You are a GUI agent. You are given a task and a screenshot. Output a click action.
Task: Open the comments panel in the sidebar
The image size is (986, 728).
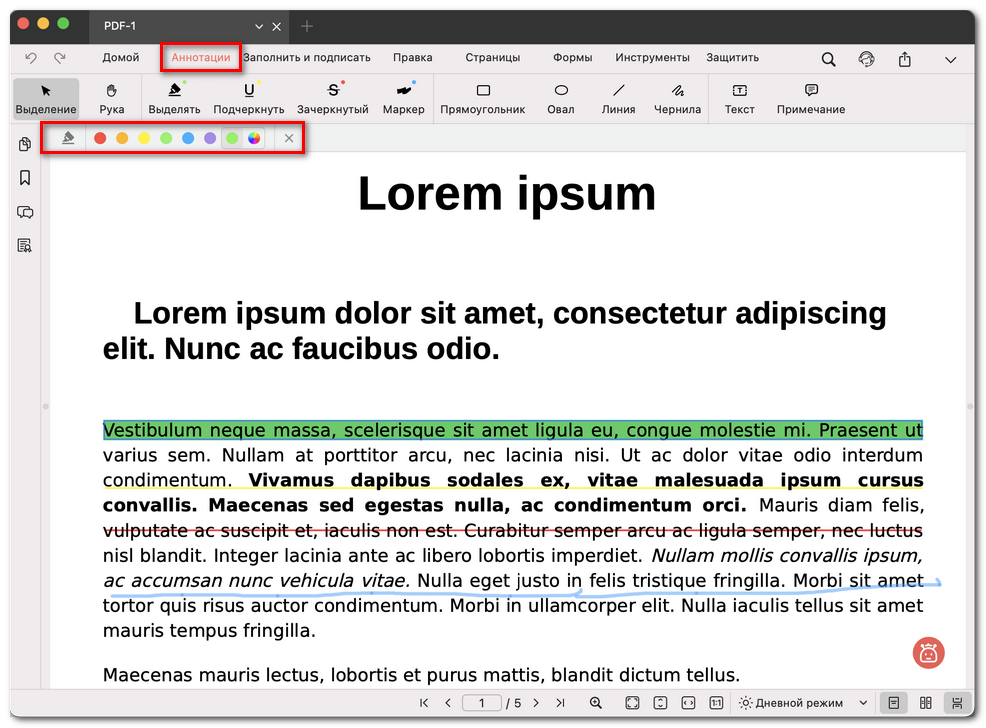tap(24, 212)
